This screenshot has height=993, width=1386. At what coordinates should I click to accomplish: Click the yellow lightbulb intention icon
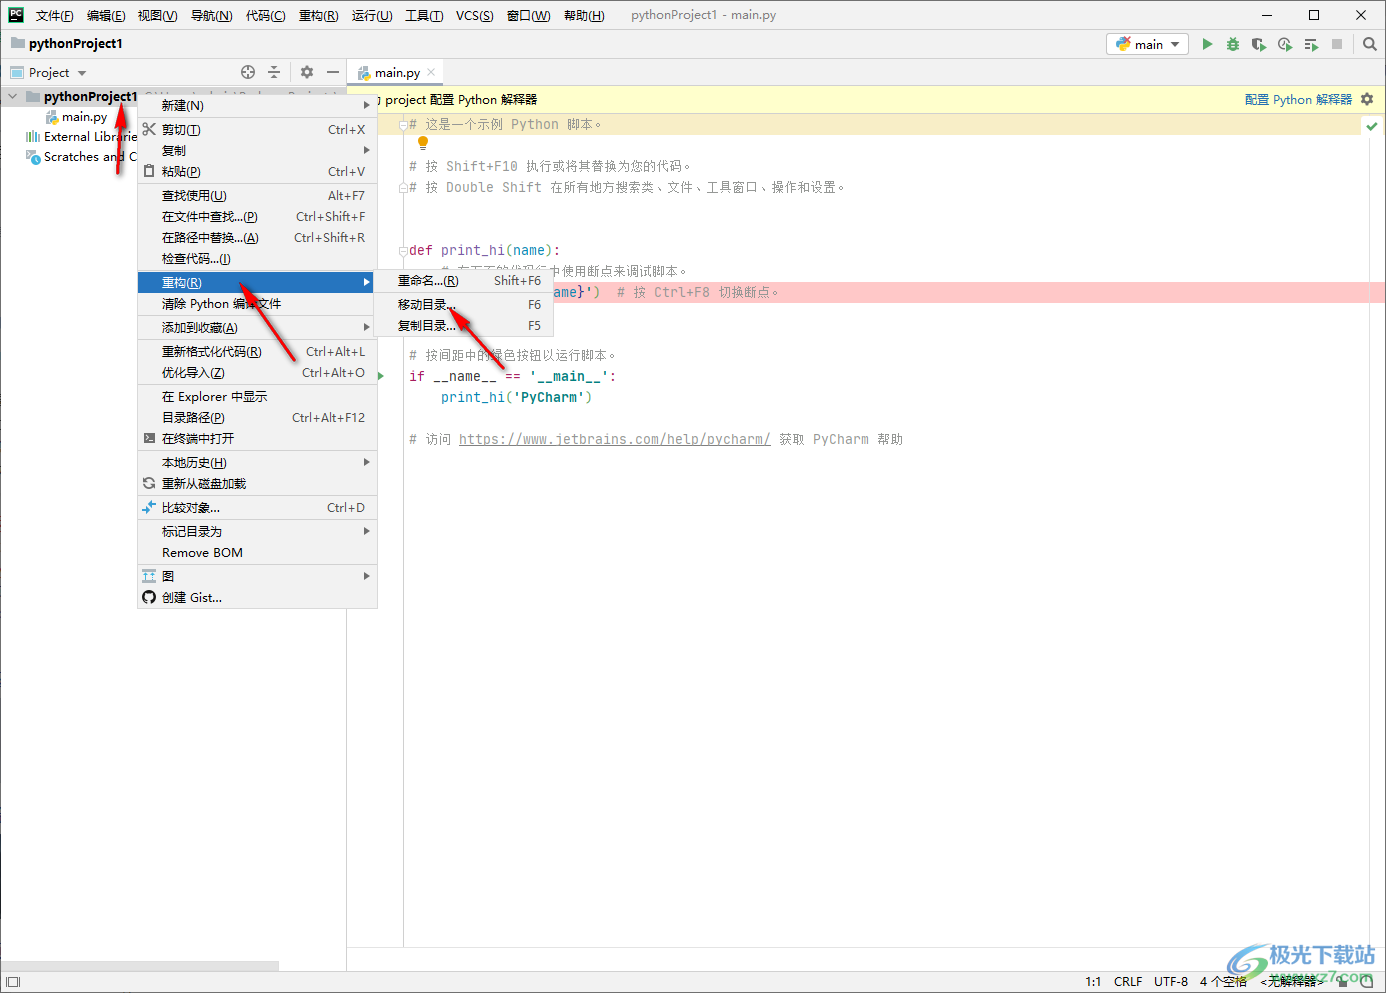point(423,143)
